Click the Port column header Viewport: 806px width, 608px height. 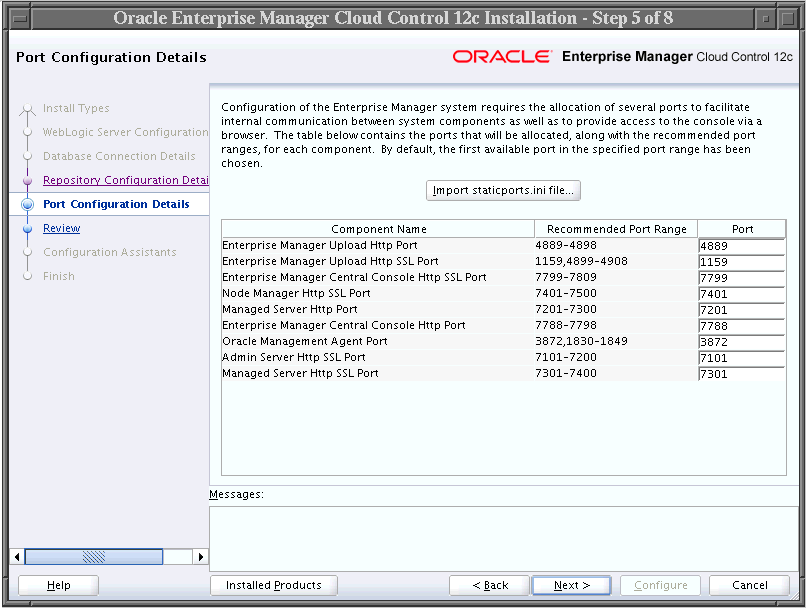(x=742, y=229)
